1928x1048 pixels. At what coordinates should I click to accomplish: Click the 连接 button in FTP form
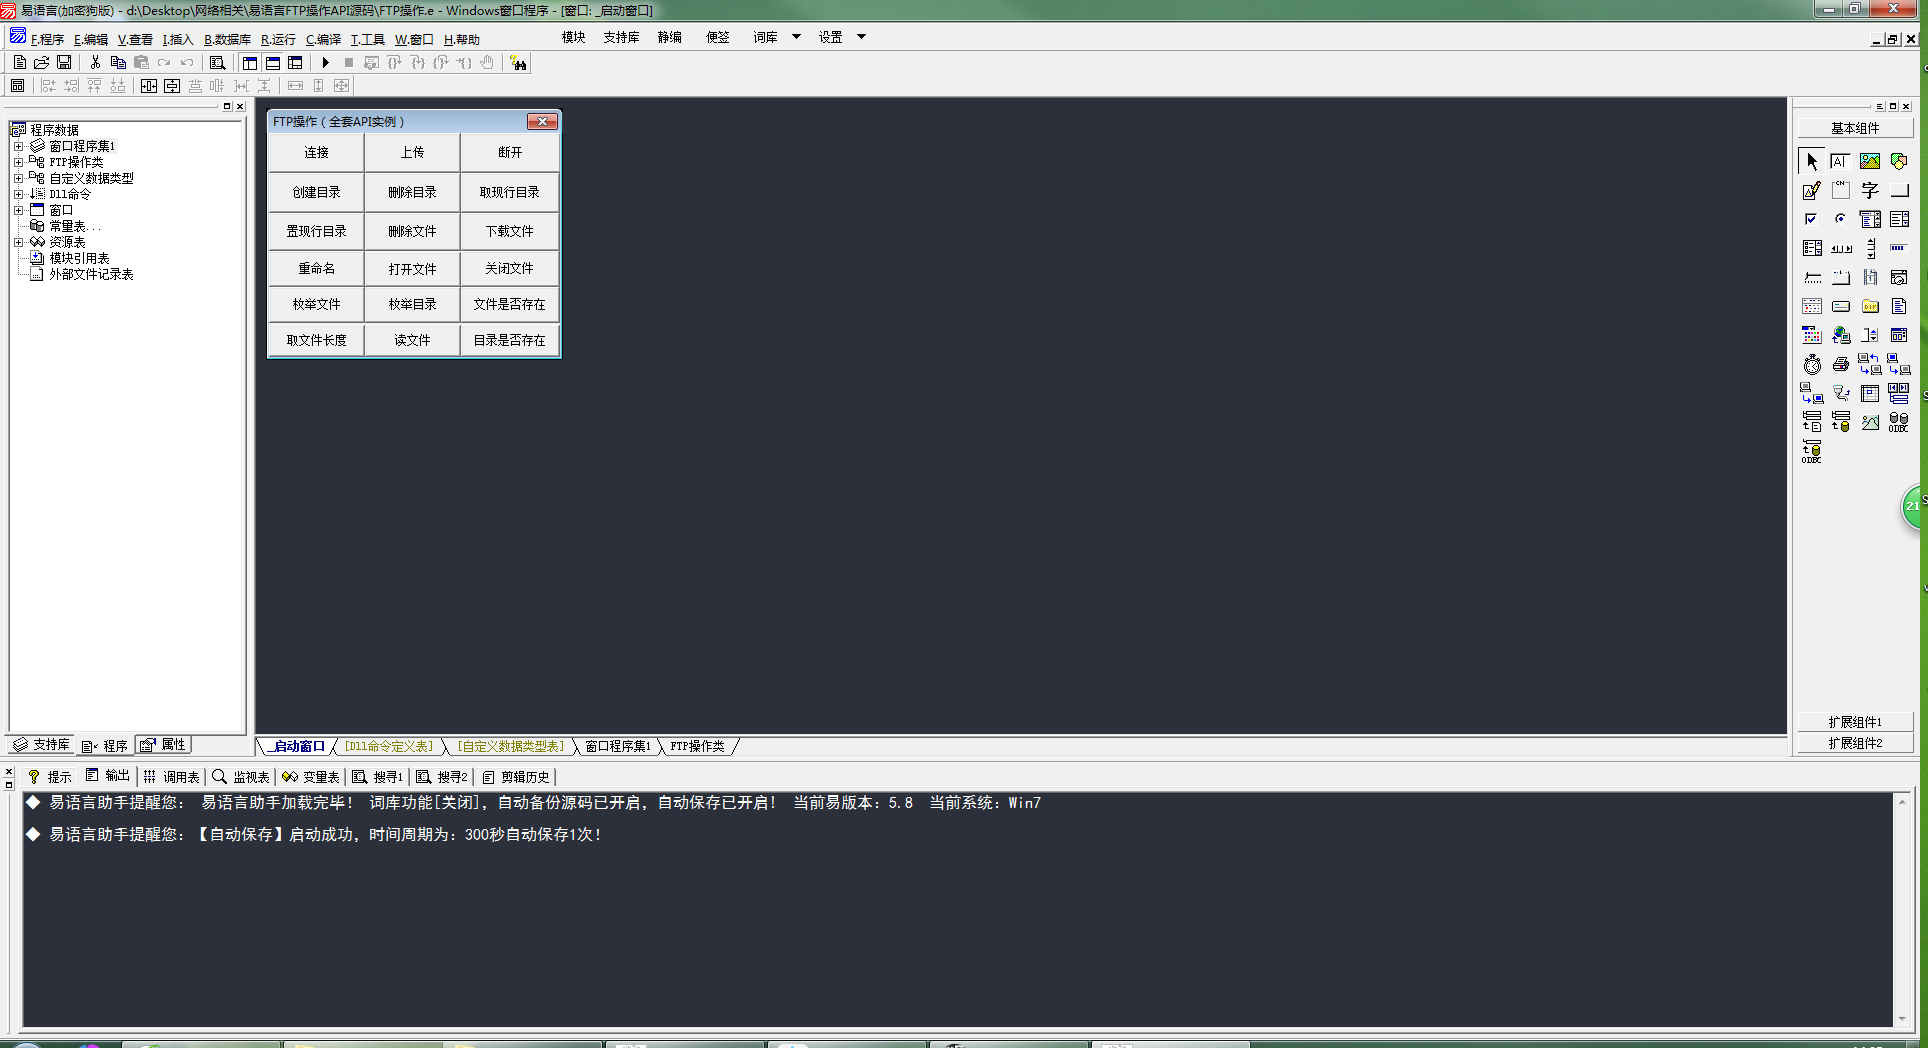coord(316,152)
